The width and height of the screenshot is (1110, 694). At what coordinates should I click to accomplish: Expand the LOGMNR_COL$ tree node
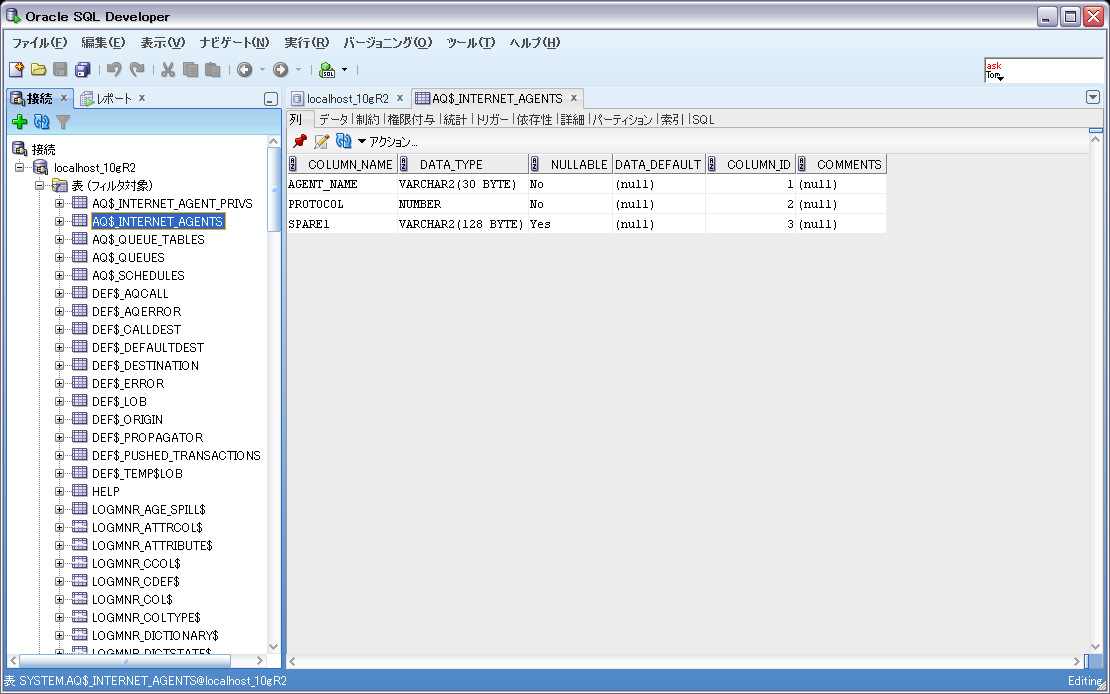[x=59, y=600]
